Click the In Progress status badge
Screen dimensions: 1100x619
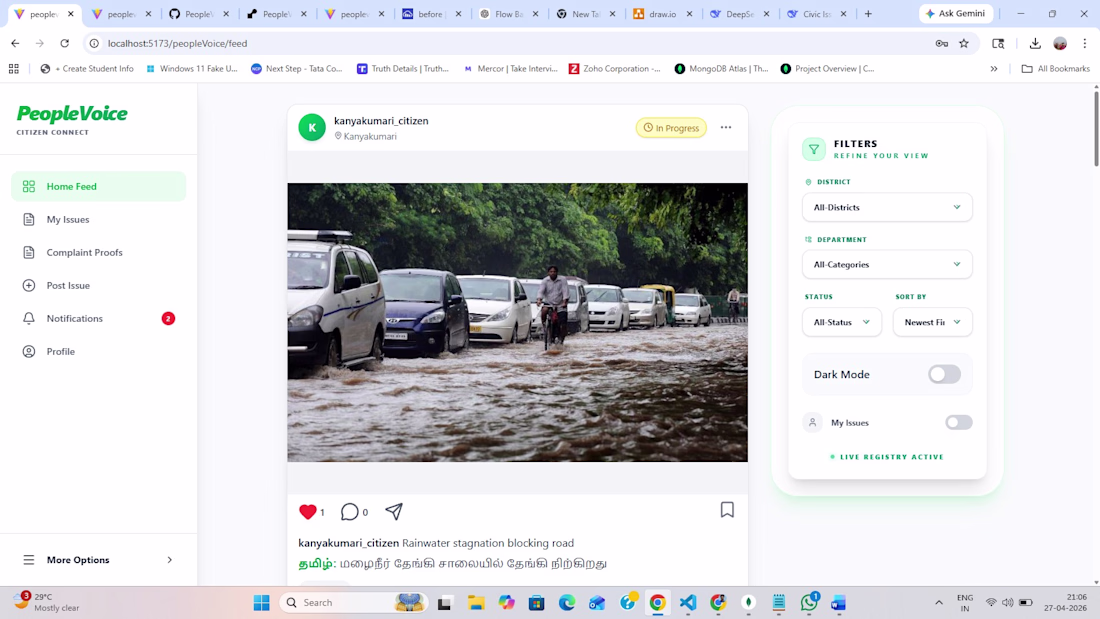[671, 128]
